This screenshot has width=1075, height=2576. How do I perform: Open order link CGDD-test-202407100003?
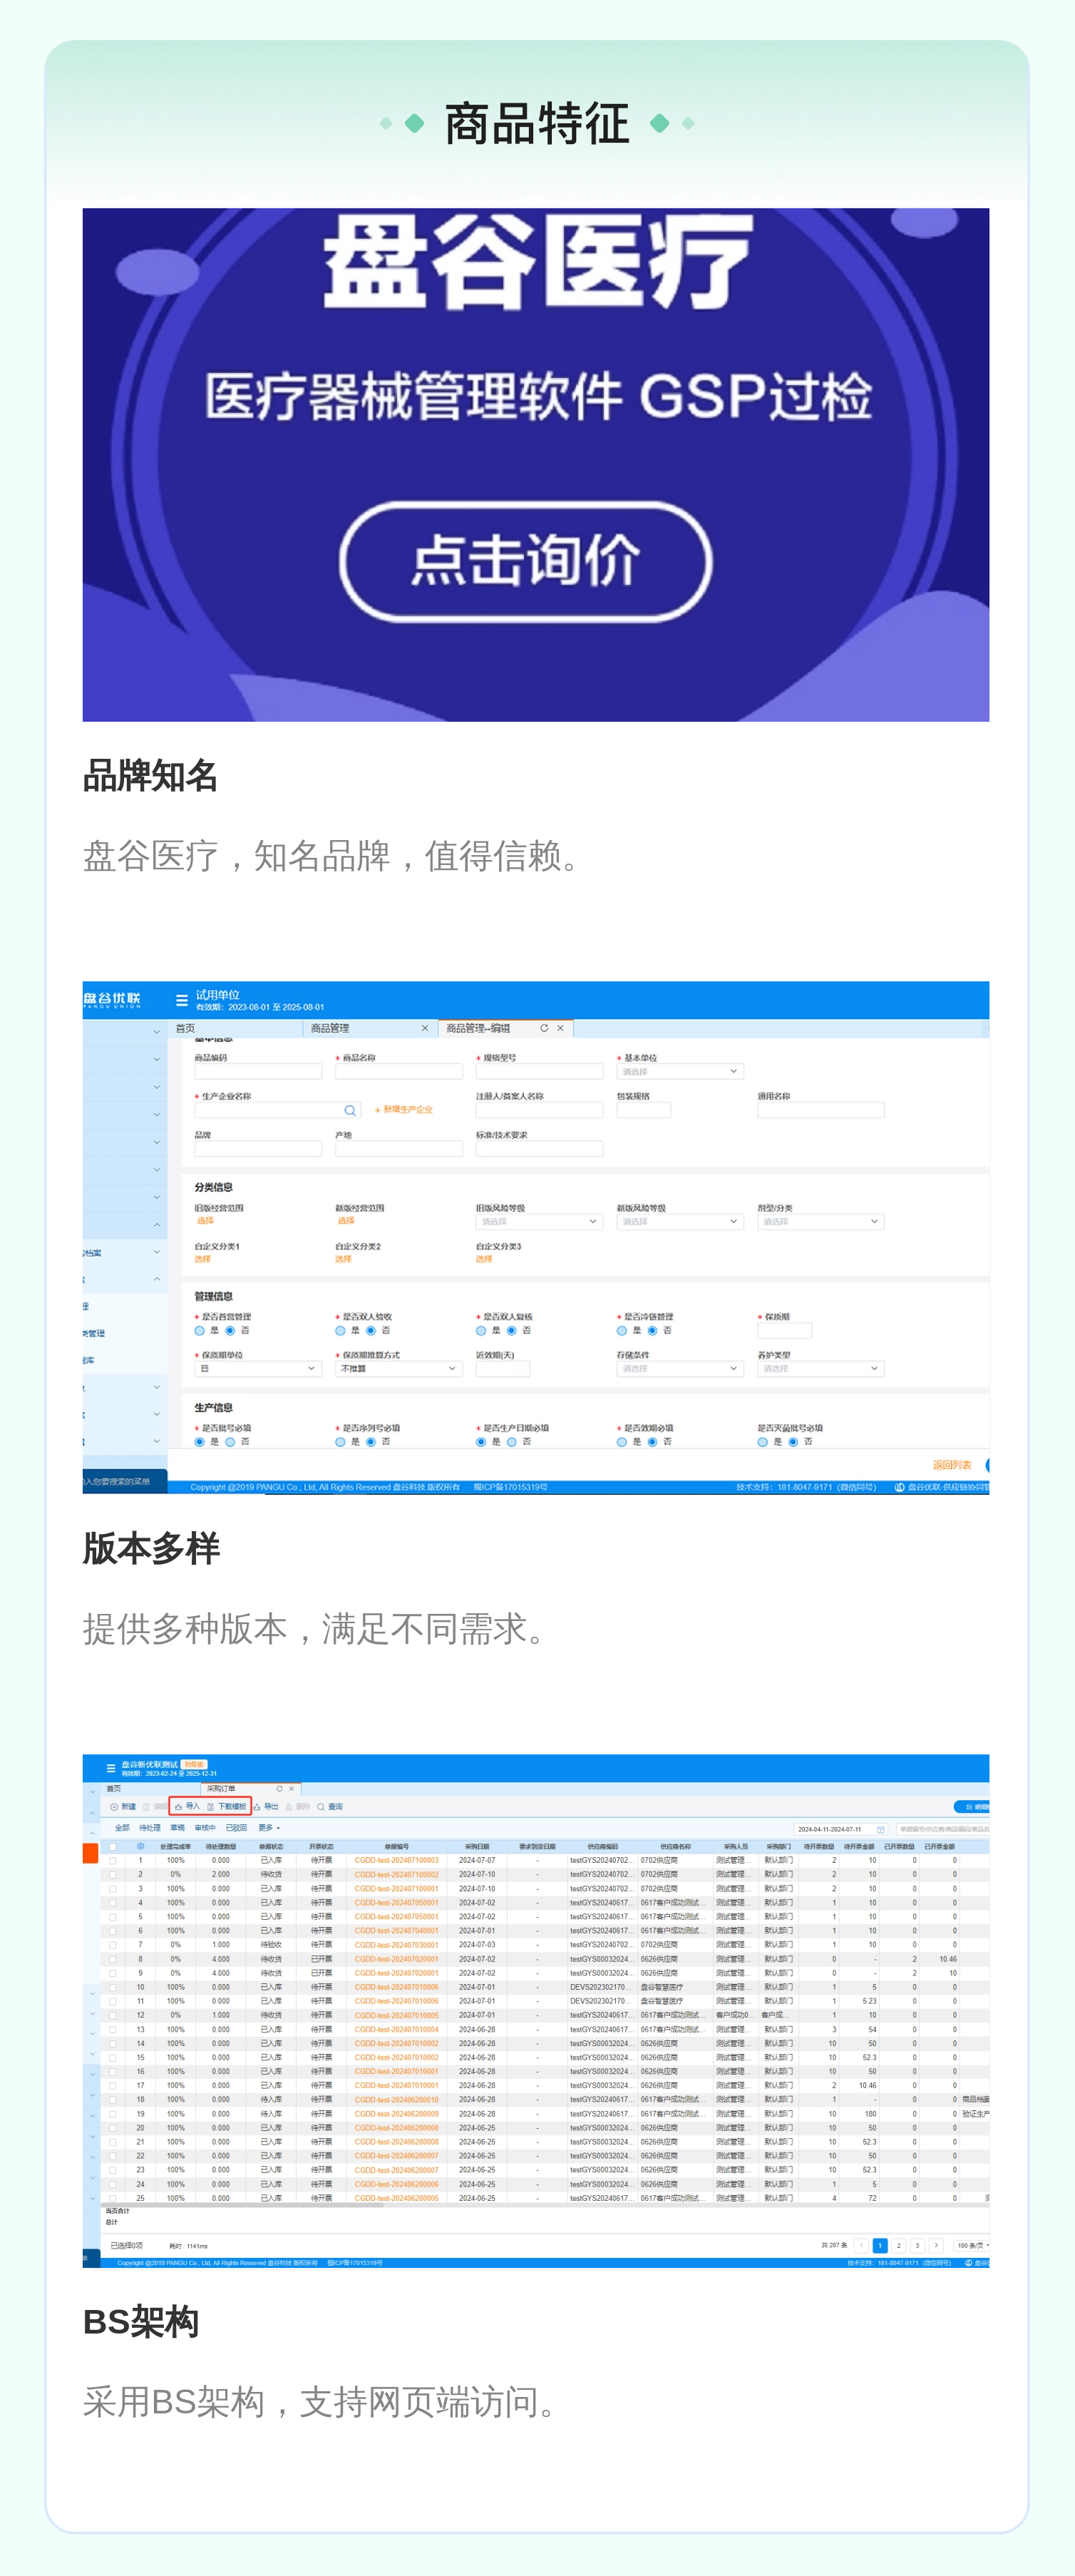point(396,1861)
